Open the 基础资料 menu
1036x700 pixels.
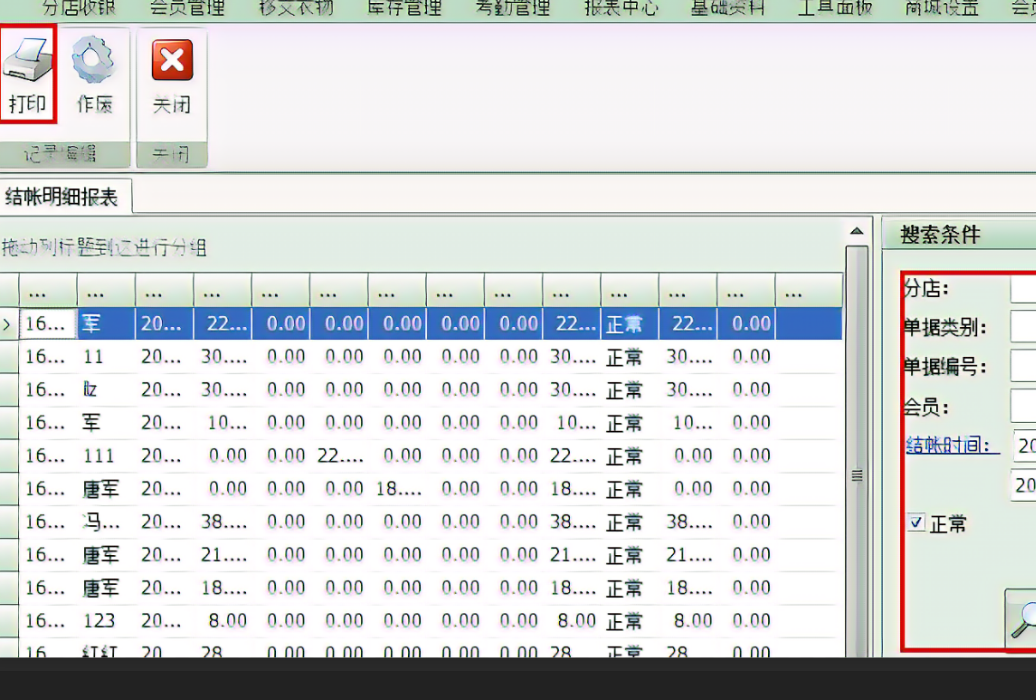[728, 9]
